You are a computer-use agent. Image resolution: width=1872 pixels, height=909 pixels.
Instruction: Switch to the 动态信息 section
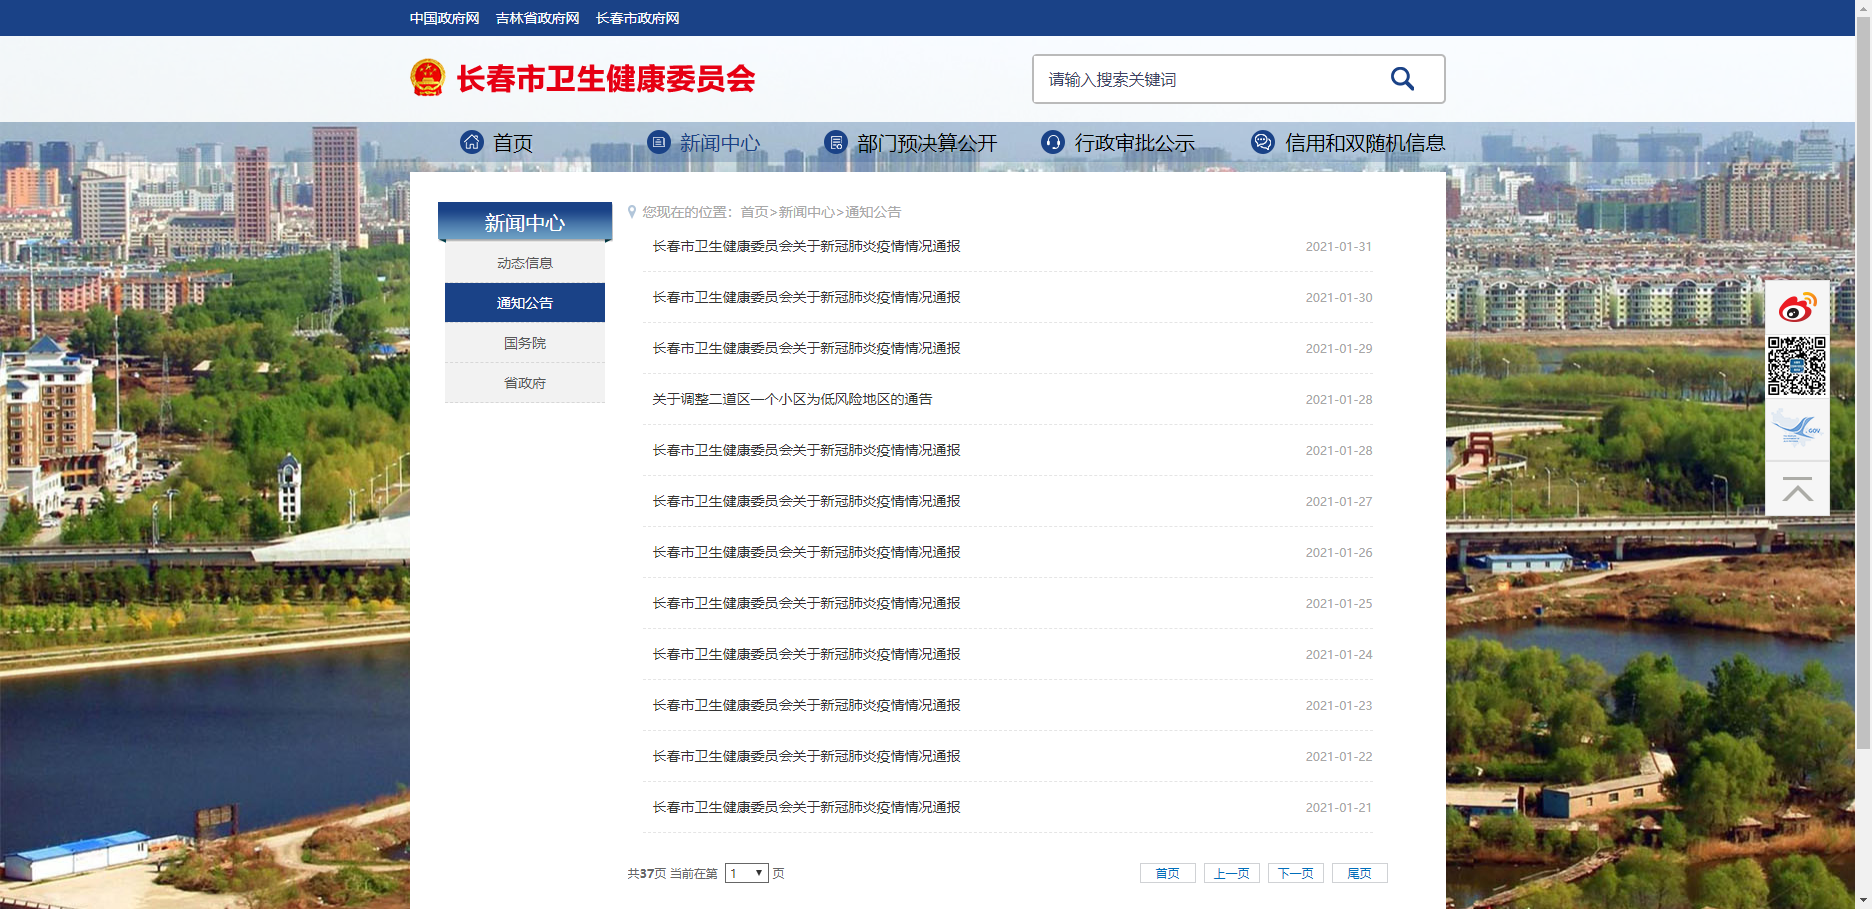pos(524,262)
